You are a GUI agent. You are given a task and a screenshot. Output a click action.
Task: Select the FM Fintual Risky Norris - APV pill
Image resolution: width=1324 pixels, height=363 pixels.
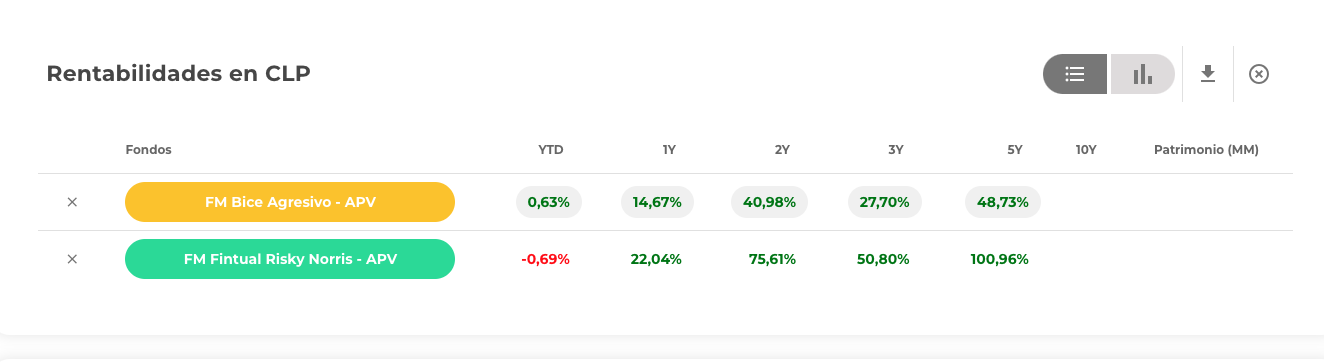[290, 259]
